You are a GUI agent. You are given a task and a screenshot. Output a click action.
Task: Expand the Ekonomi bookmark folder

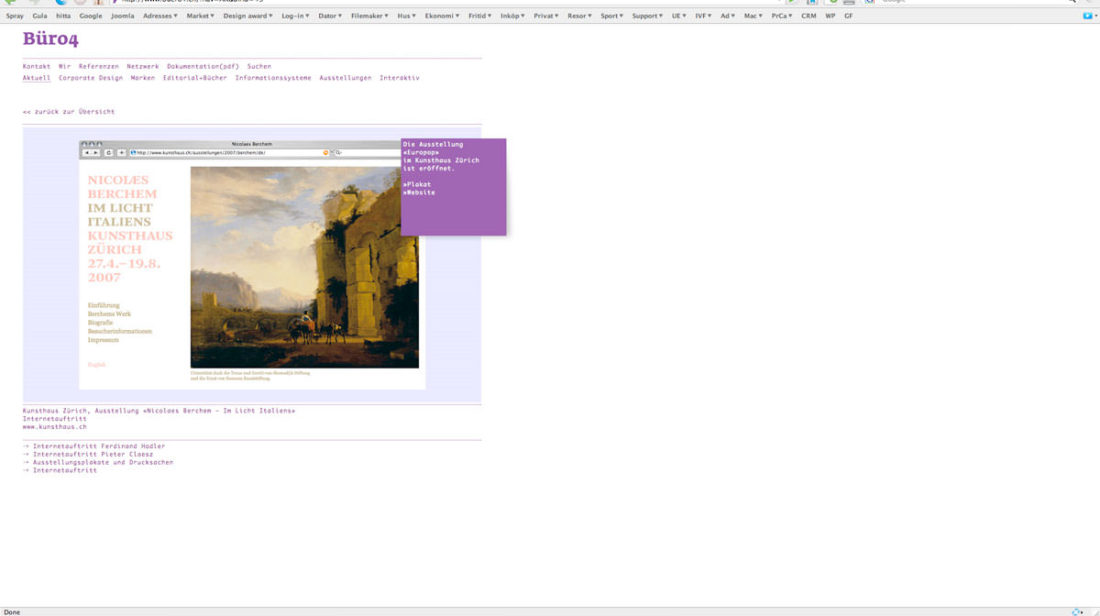point(442,15)
